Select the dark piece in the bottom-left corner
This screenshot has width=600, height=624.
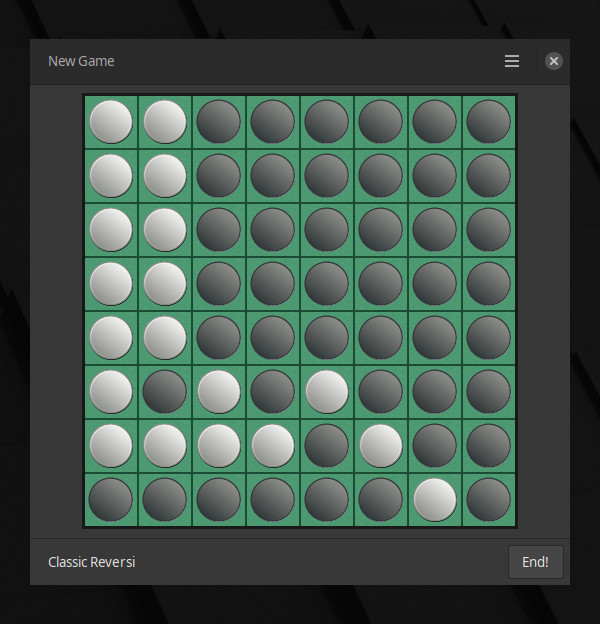point(111,499)
